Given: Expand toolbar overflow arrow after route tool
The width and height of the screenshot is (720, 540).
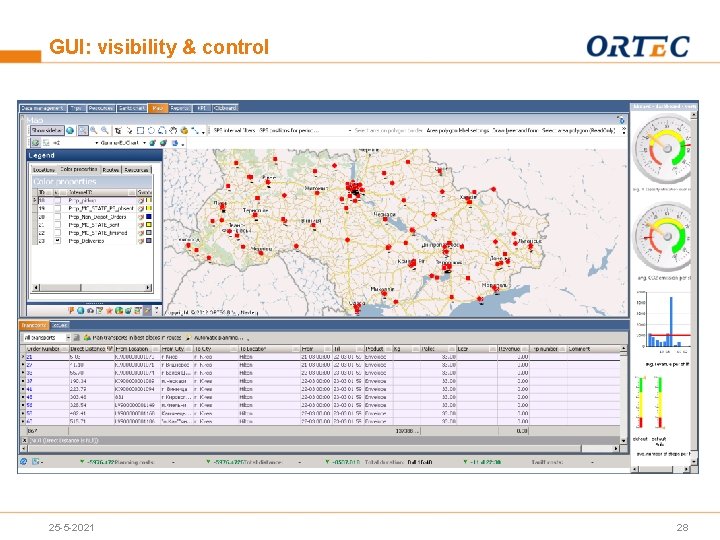Looking at the screenshot, I should tap(203, 132).
